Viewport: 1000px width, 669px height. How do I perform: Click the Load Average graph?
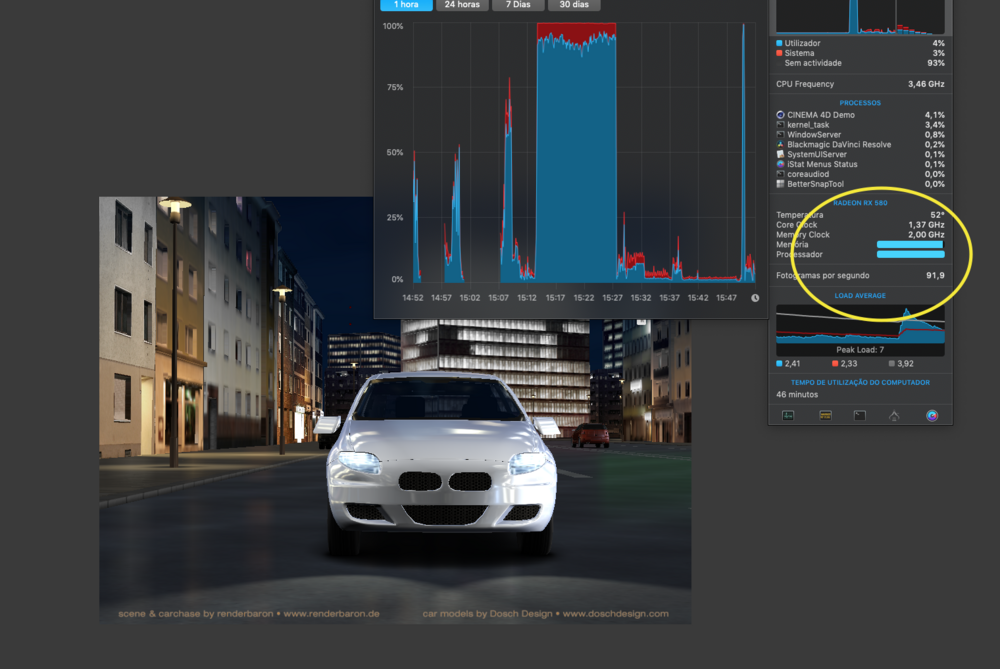click(860, 325)
